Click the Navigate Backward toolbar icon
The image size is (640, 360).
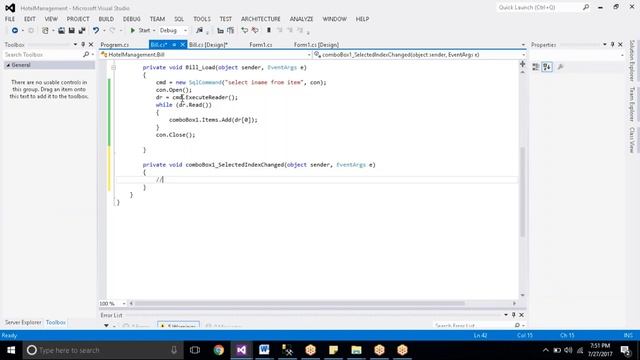(15, 31)
